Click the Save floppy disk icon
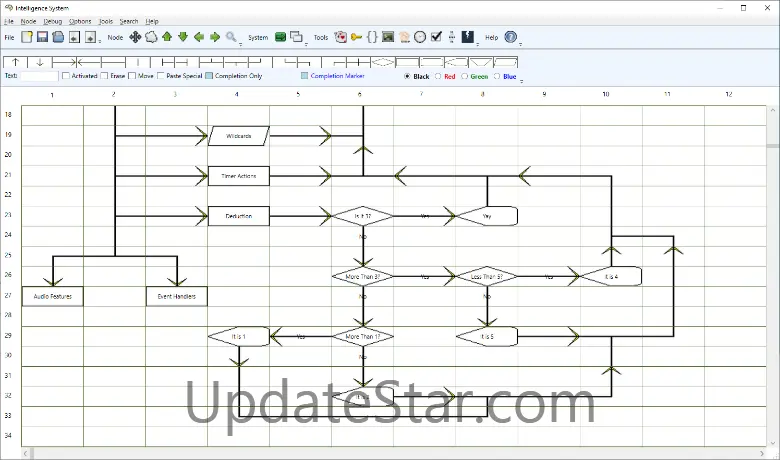 [x=43, y=37]
